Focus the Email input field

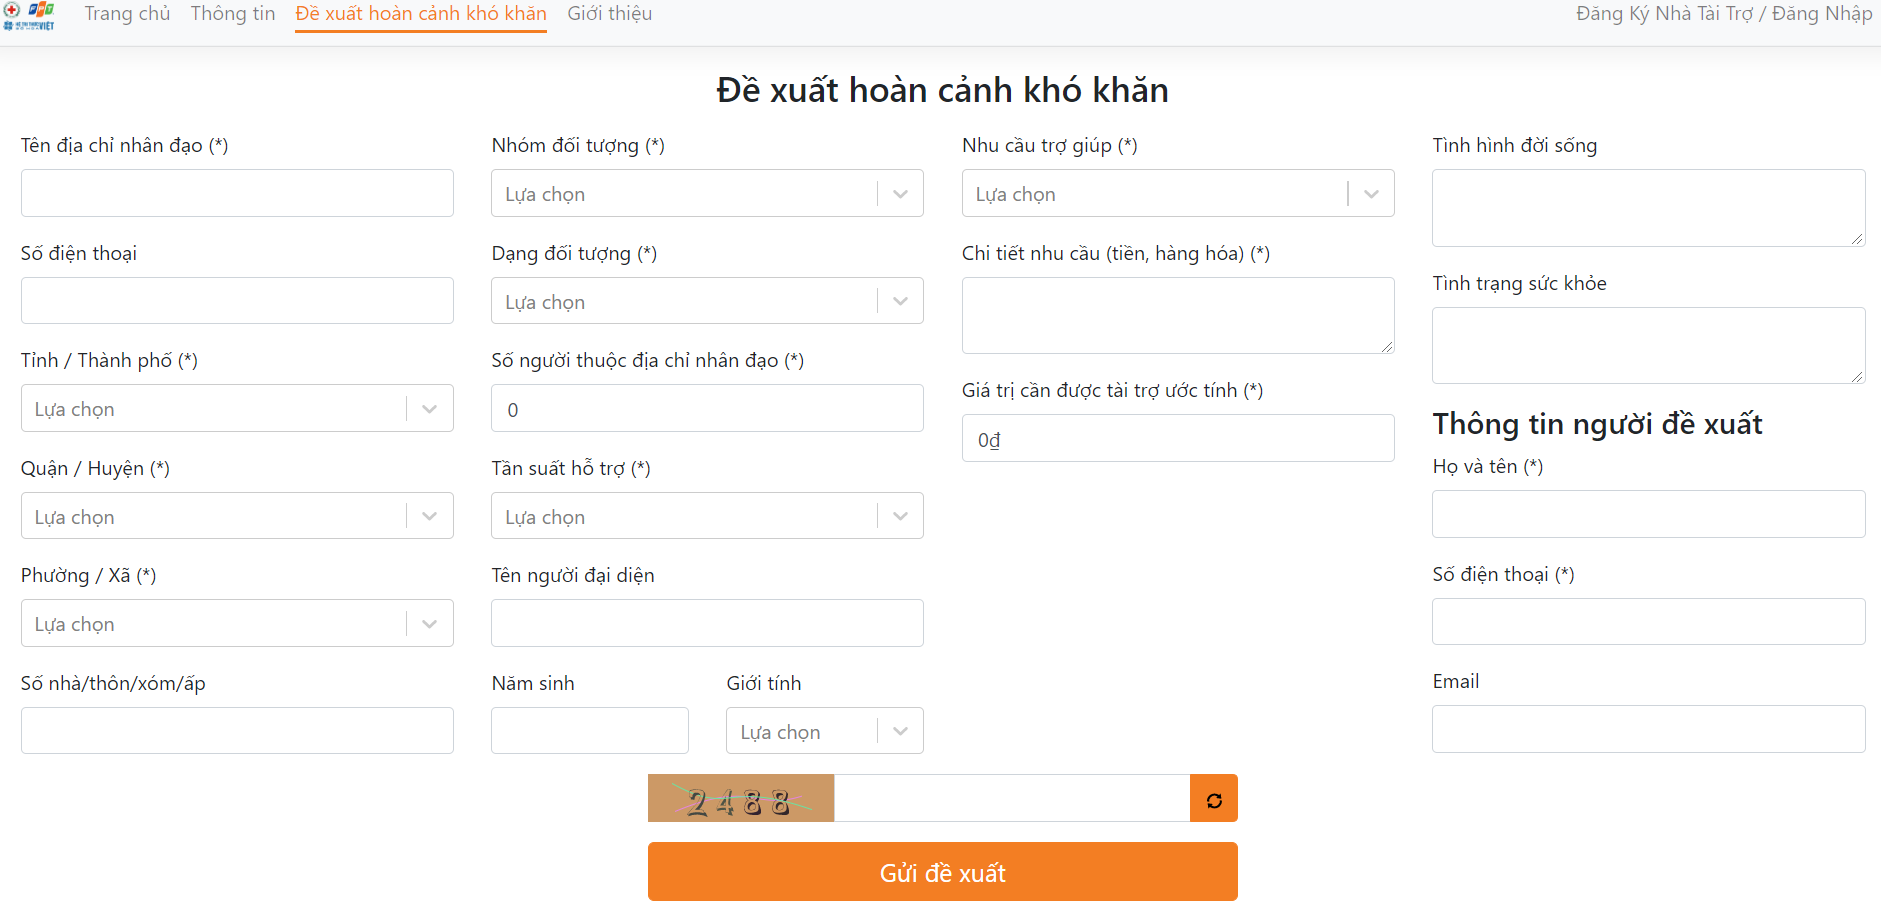tap(1647, 729)
